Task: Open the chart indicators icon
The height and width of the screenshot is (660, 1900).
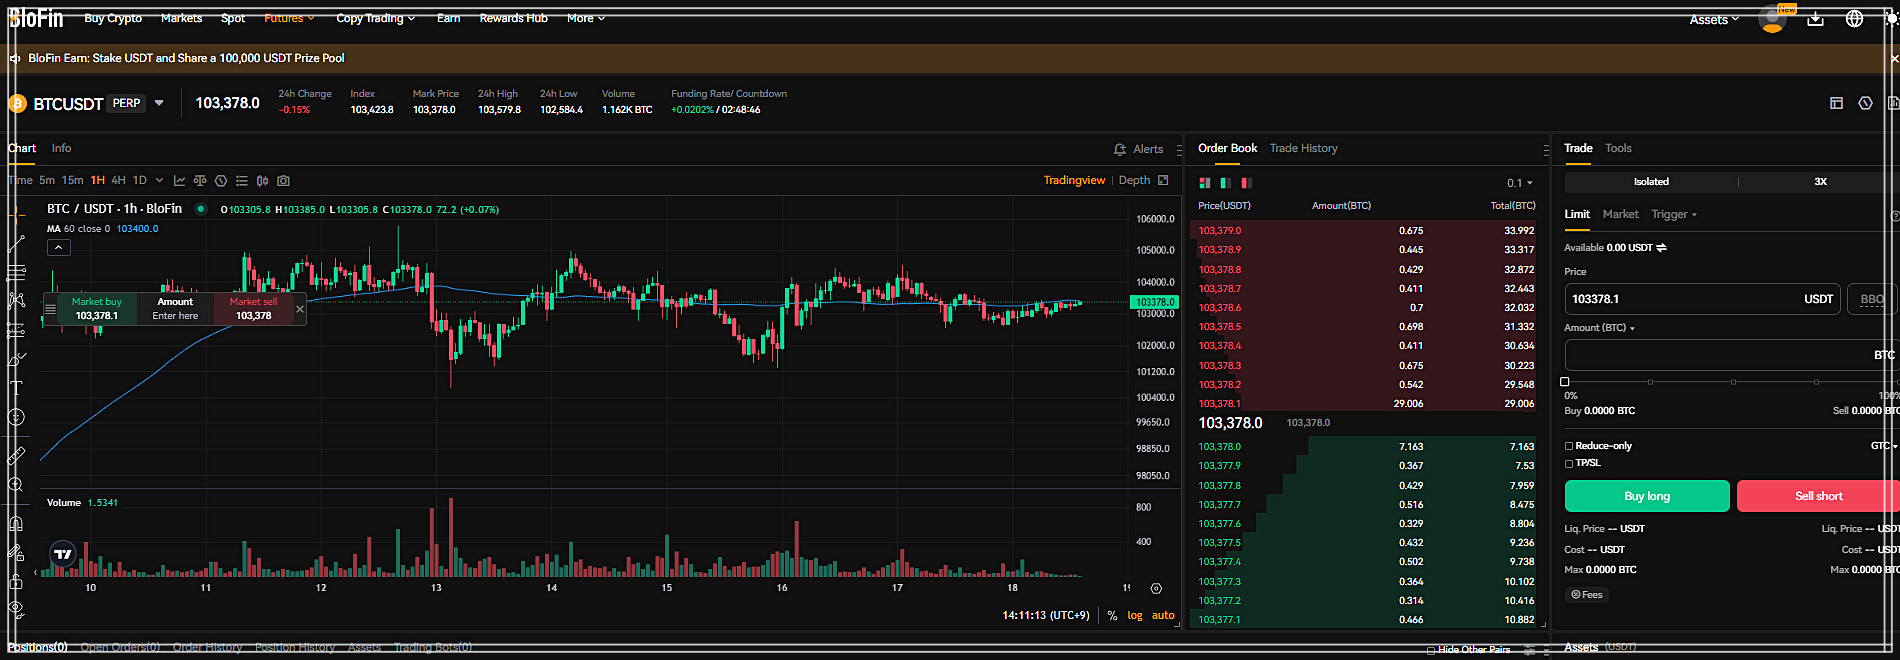Action: click(x=179, y=181)
